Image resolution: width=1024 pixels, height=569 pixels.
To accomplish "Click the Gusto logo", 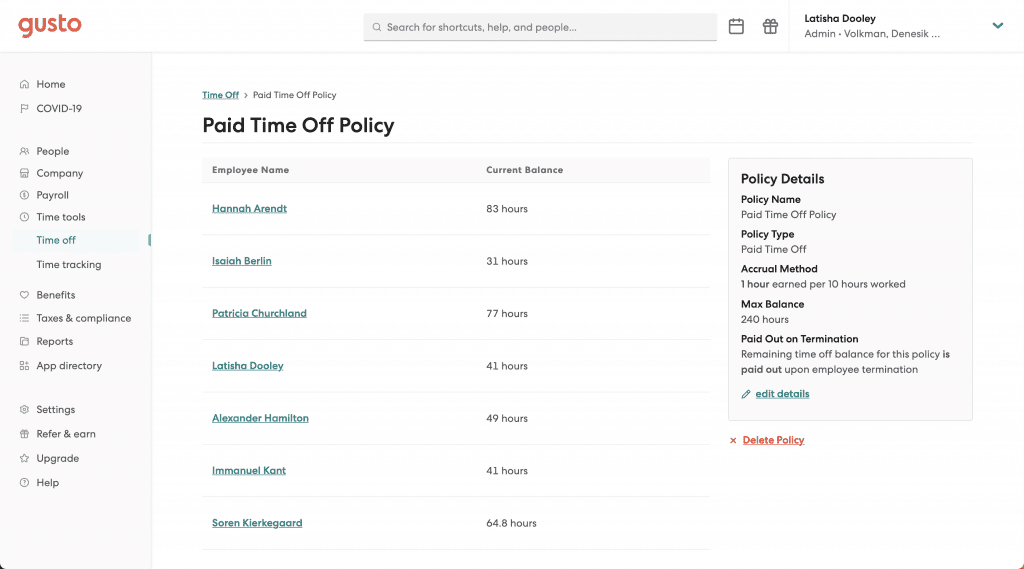I will (50, 26).
